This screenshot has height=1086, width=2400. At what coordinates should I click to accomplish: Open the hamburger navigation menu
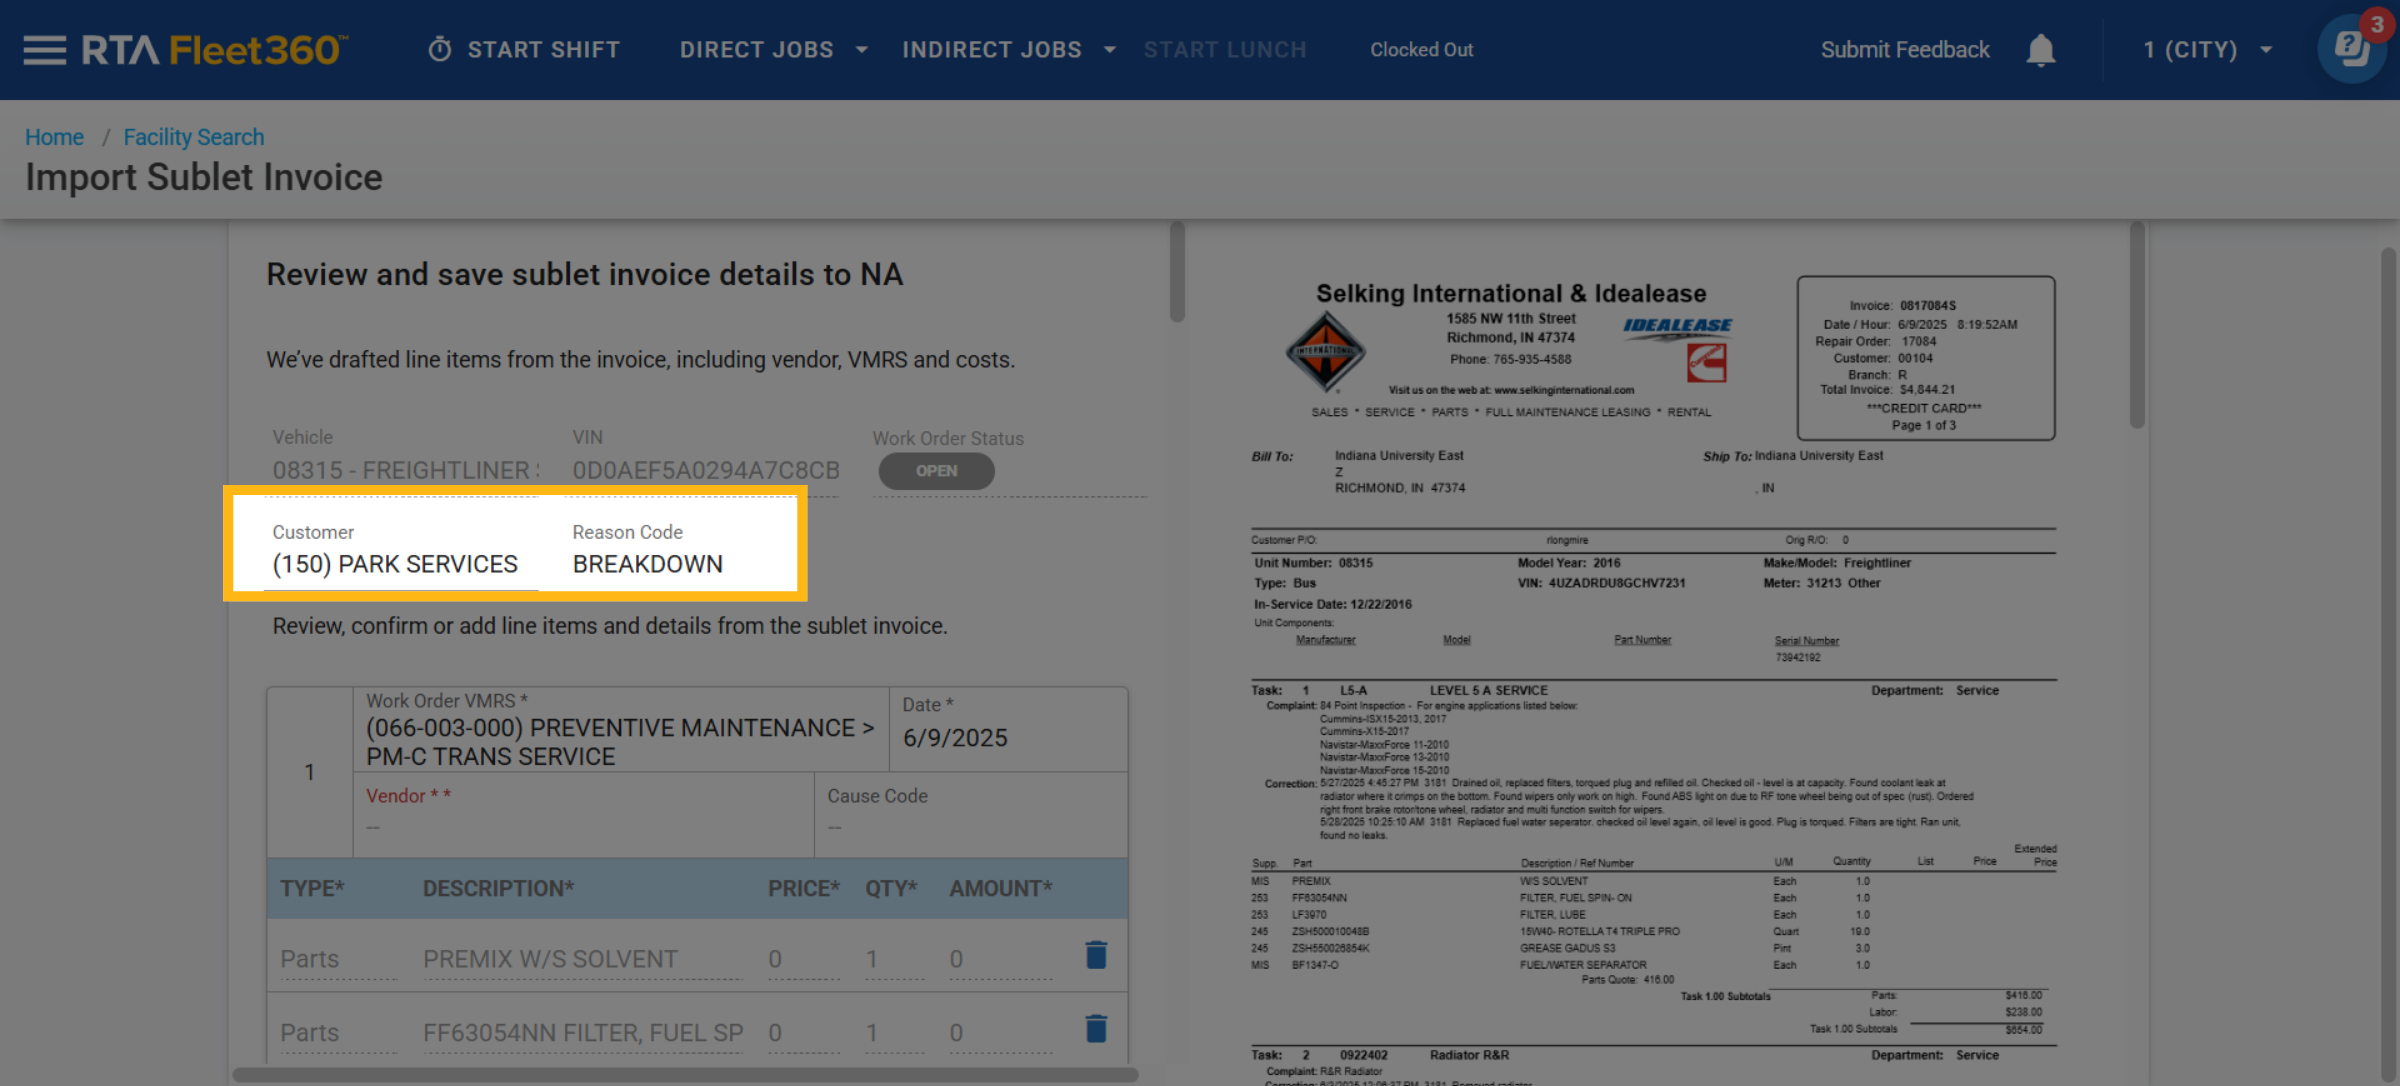[x=44, y=50]
